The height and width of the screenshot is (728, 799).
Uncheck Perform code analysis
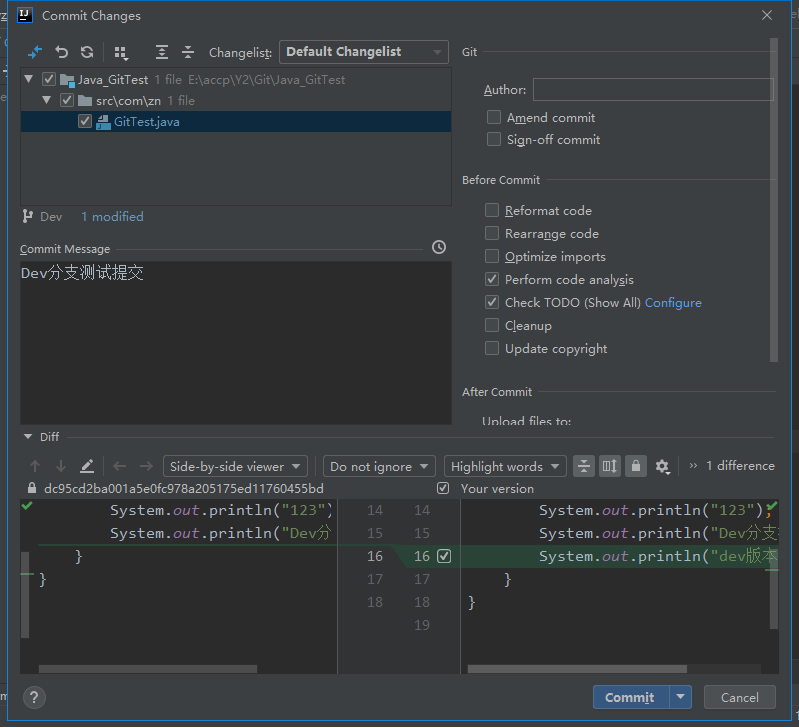(x=492, y=279)
